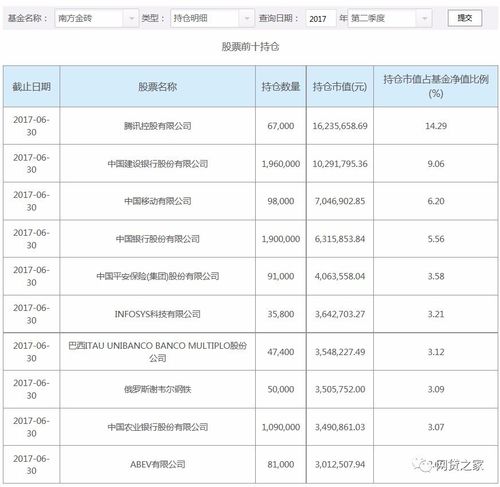
Task: Click market value 7,046,902.85
Action: 340,201
